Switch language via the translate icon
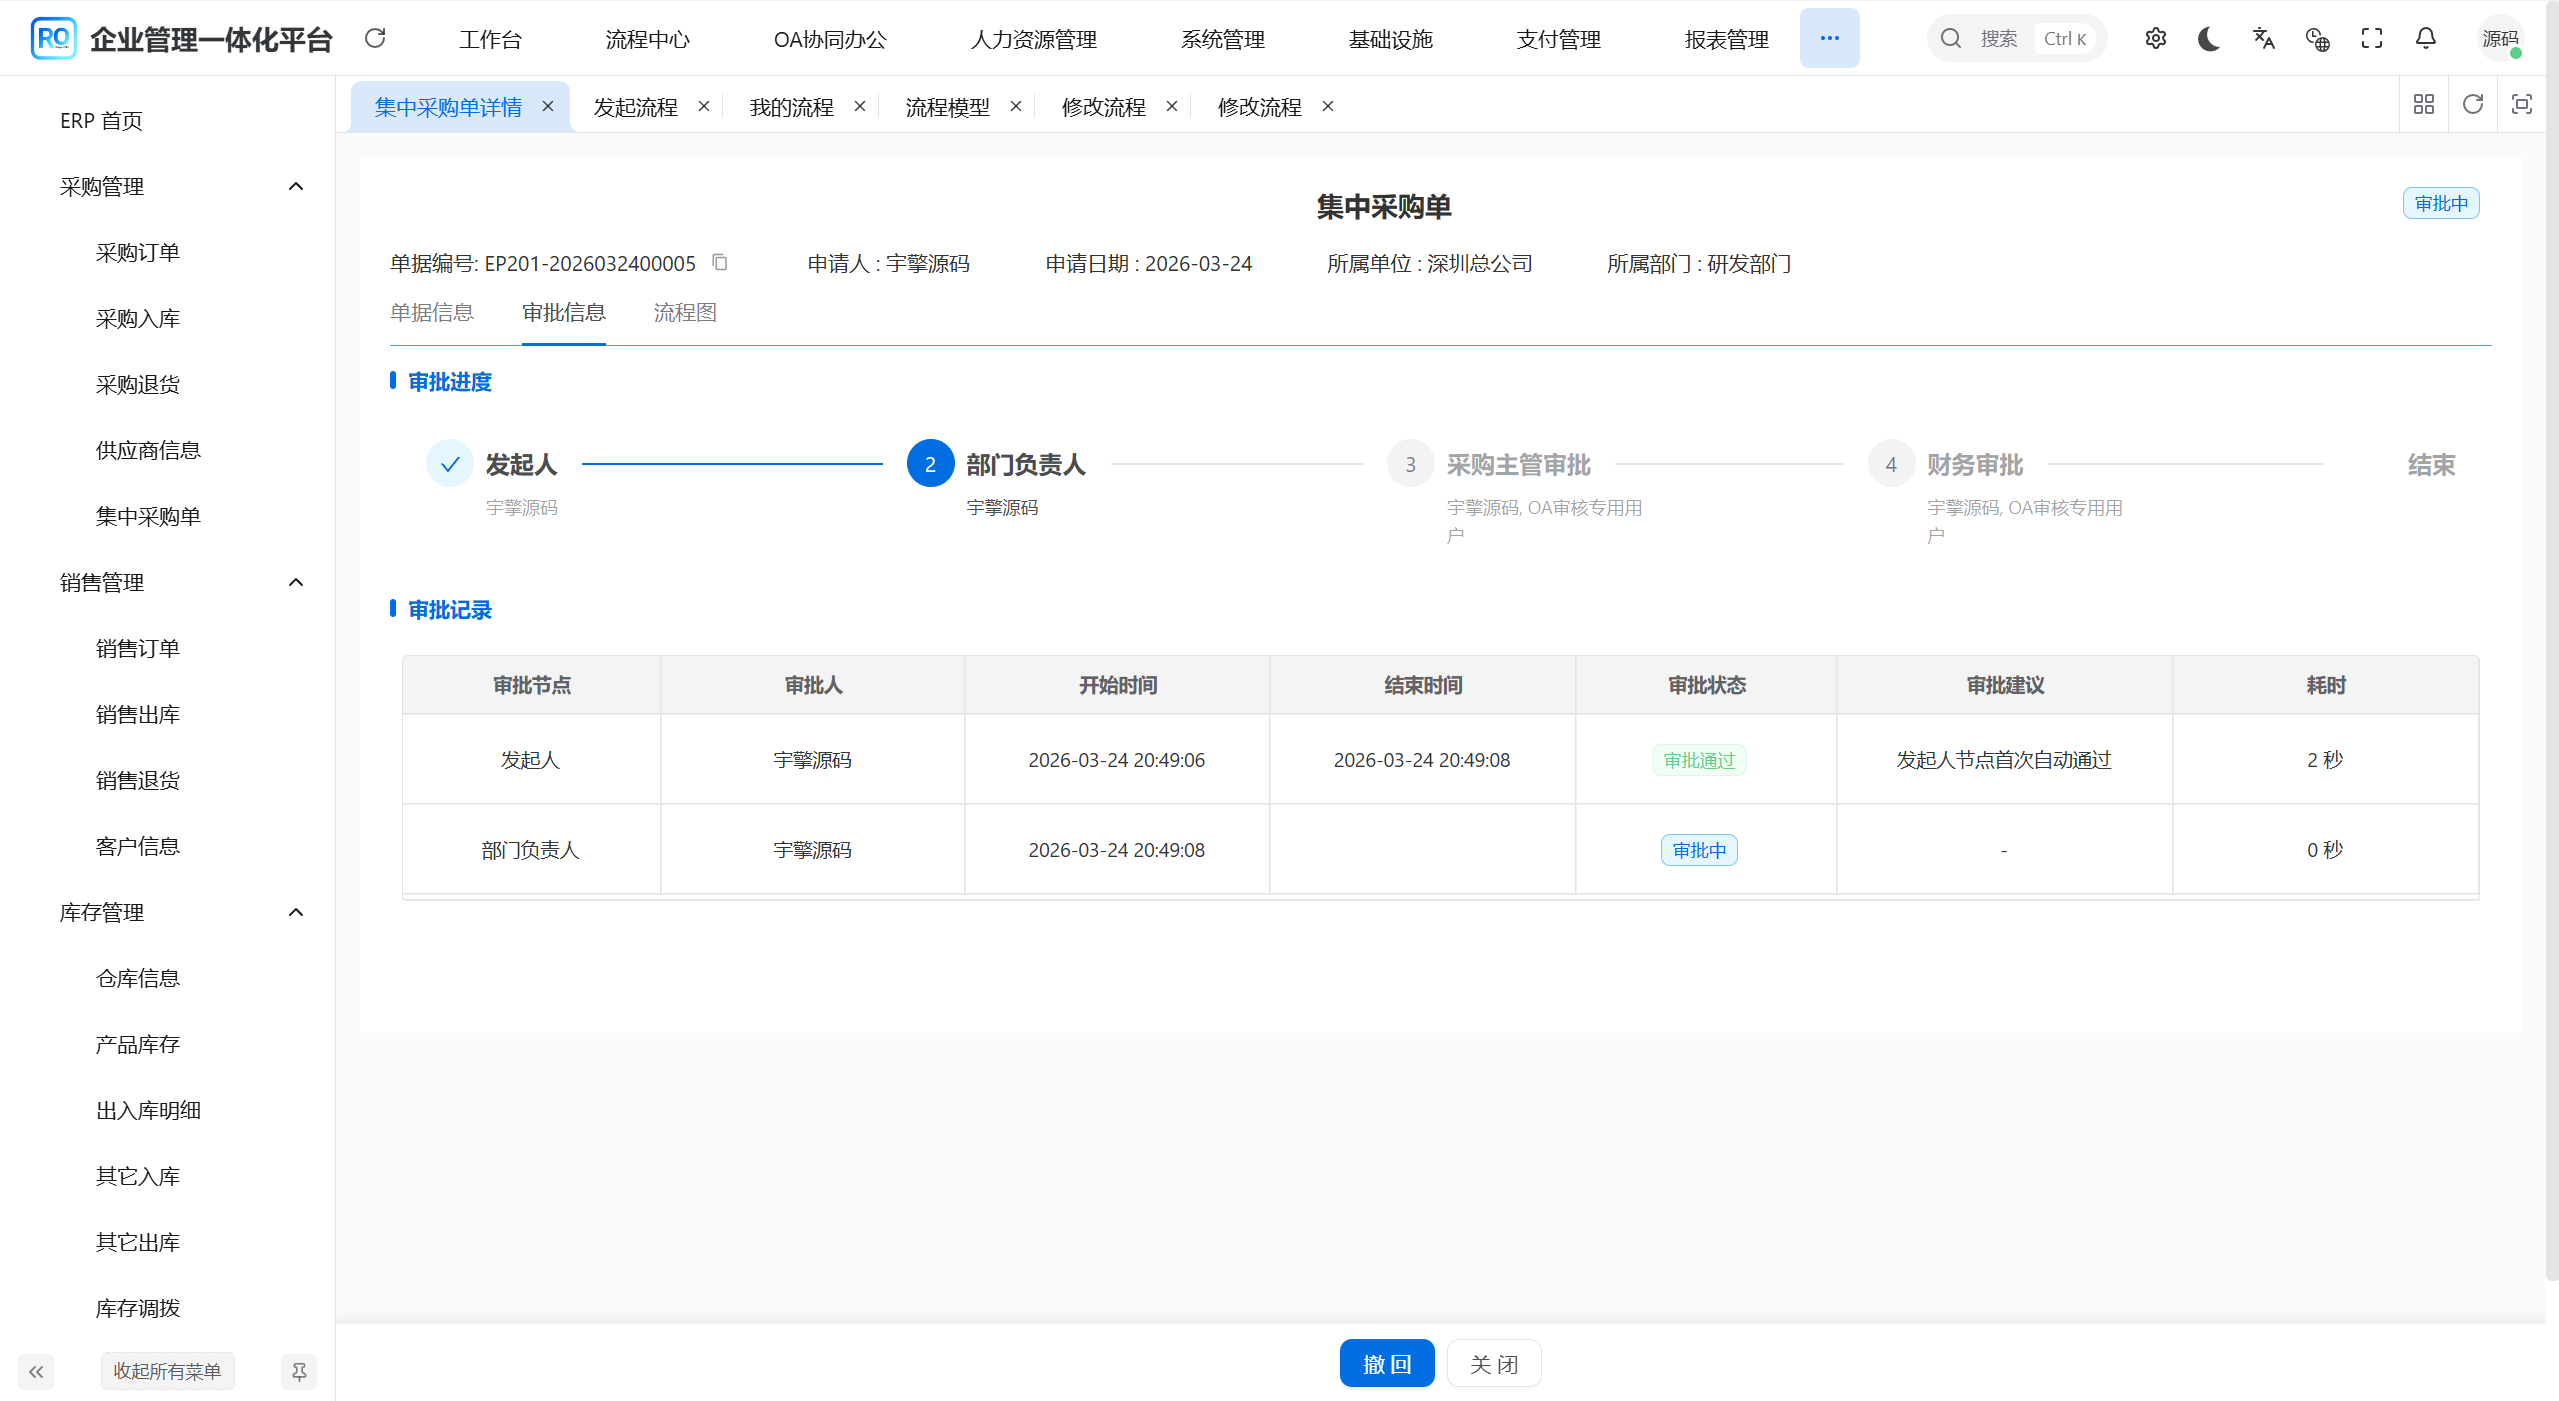 [x=2263, y=38]
